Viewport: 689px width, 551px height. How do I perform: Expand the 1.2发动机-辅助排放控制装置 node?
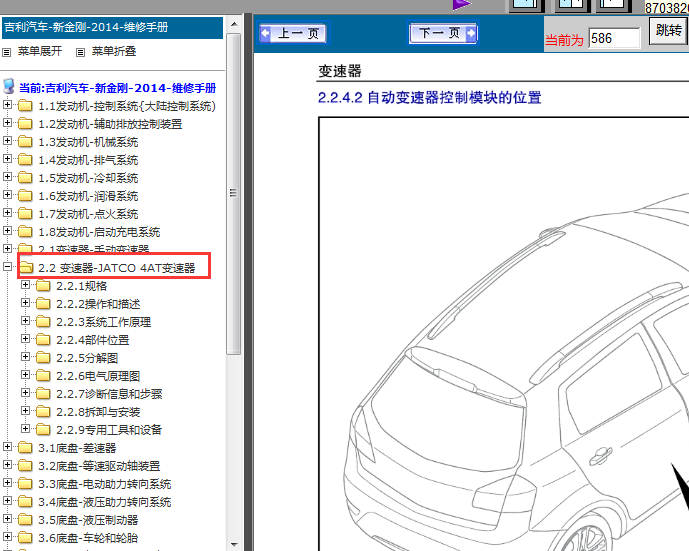7,123
